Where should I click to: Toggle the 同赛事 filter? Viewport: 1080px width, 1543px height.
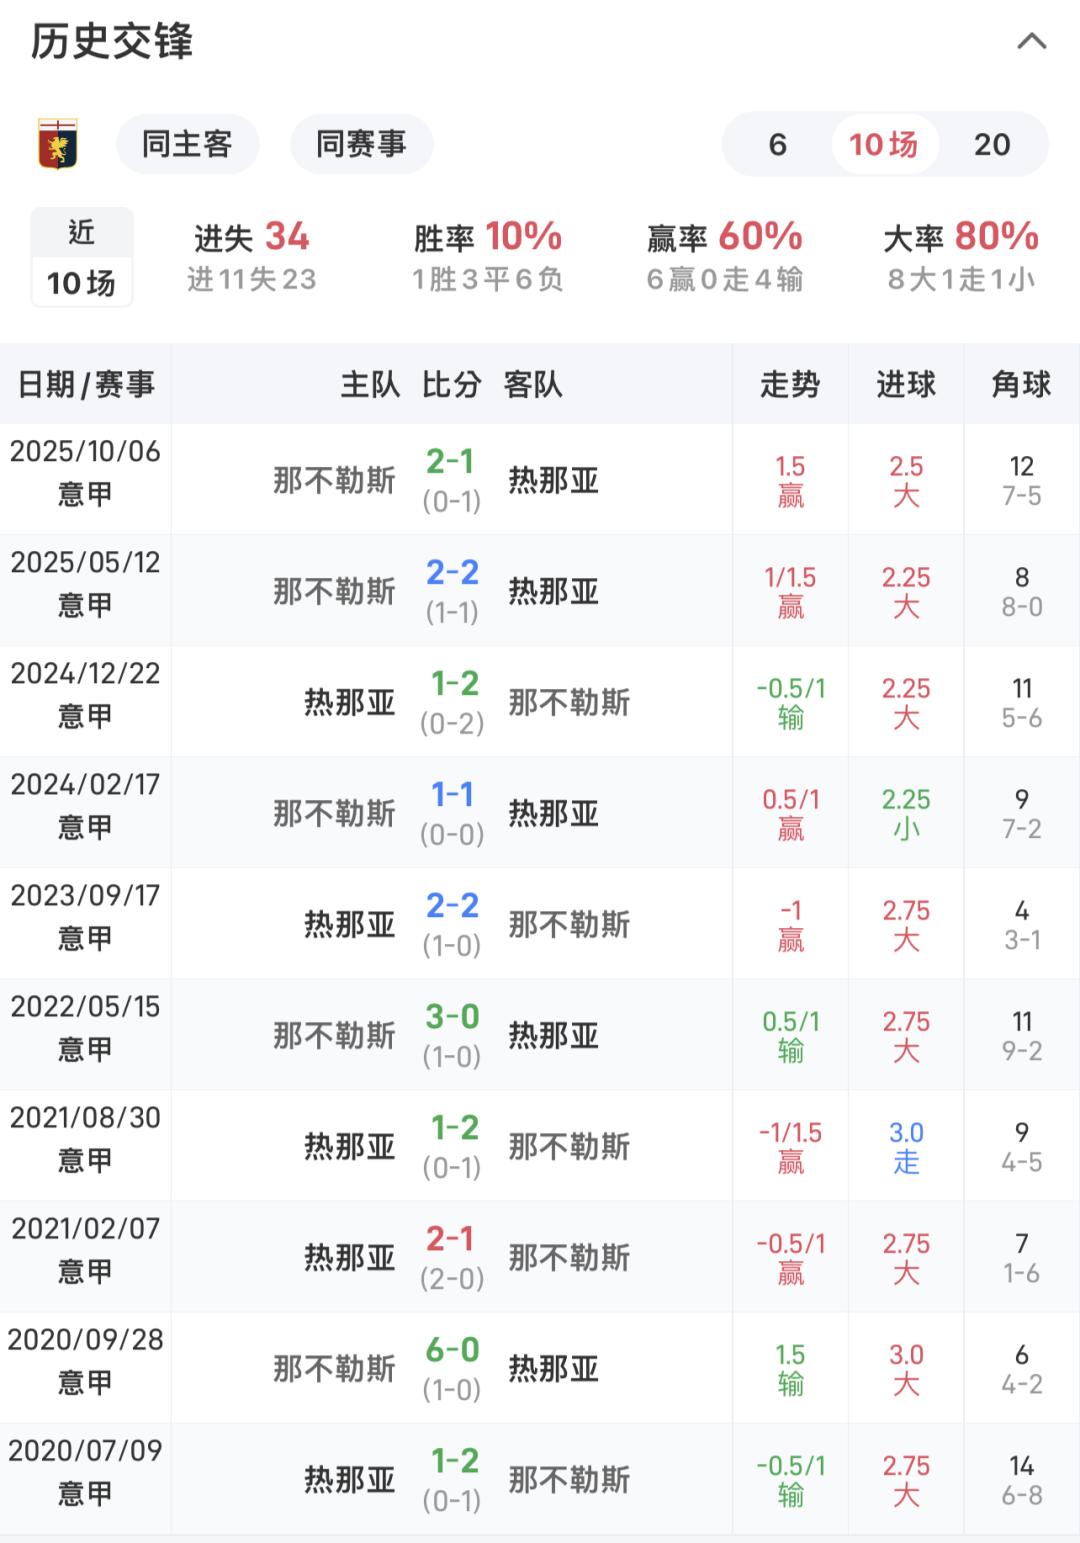coord(361,144)
